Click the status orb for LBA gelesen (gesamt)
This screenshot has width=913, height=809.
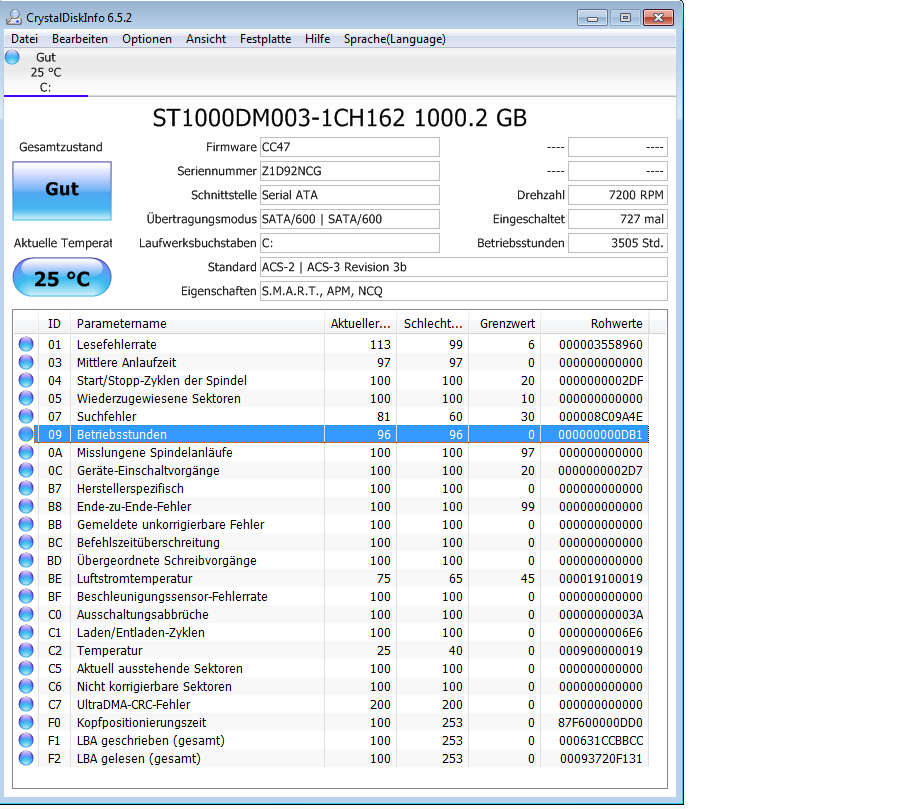(26, 758)
